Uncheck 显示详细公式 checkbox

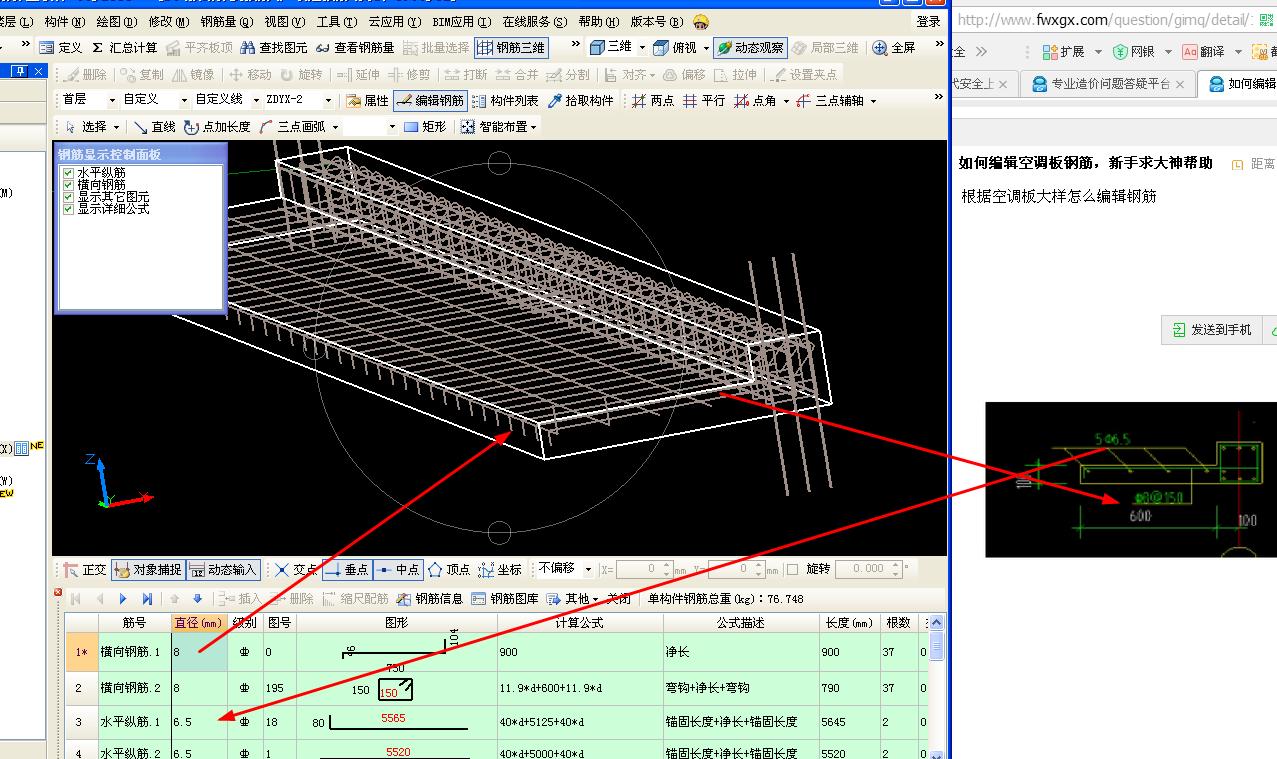(68, 209)
